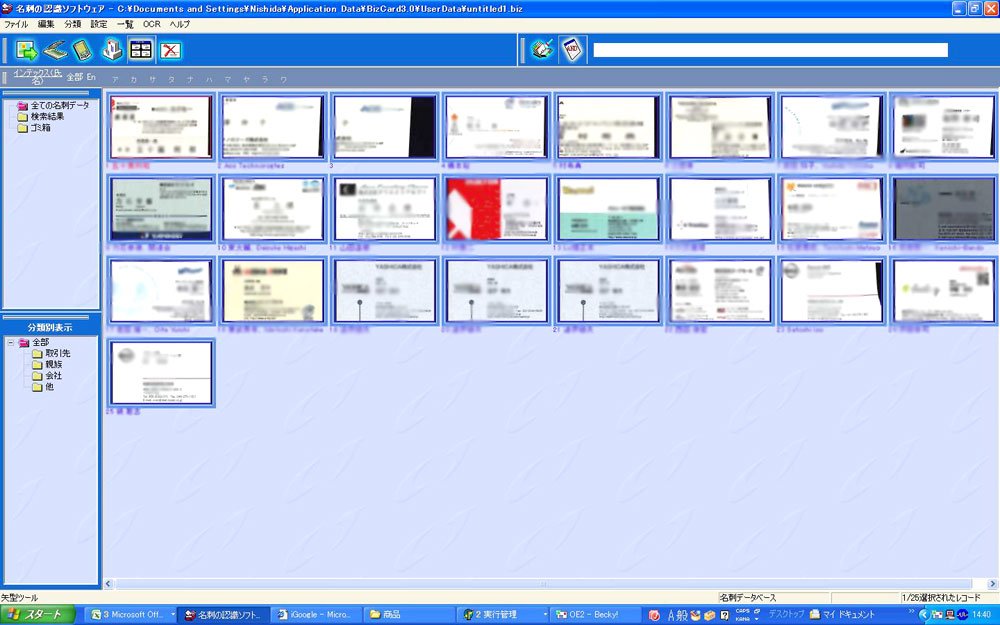Select the red and white card thumbnail
1000x625 pixels.
[x=496, y=209]
